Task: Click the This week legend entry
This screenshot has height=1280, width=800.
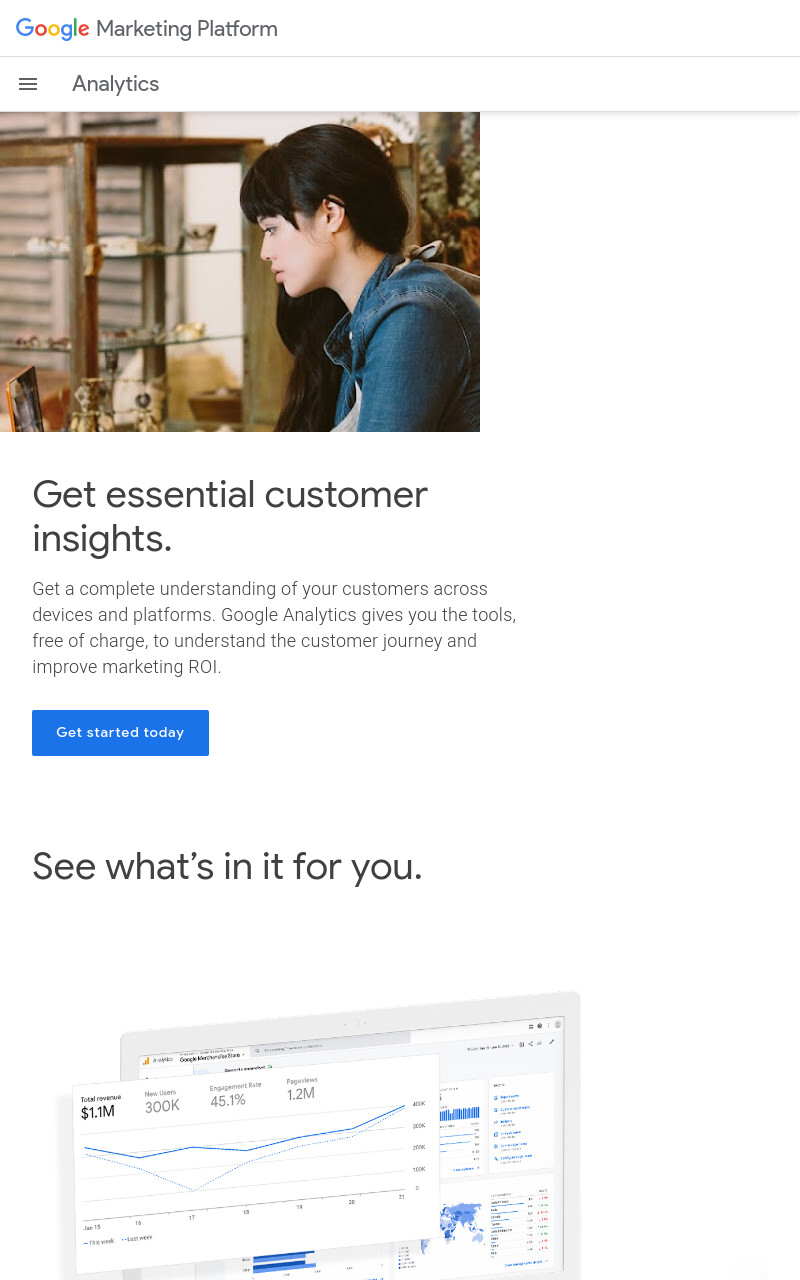Action: pyautogui.click(x=99, y=1242)
